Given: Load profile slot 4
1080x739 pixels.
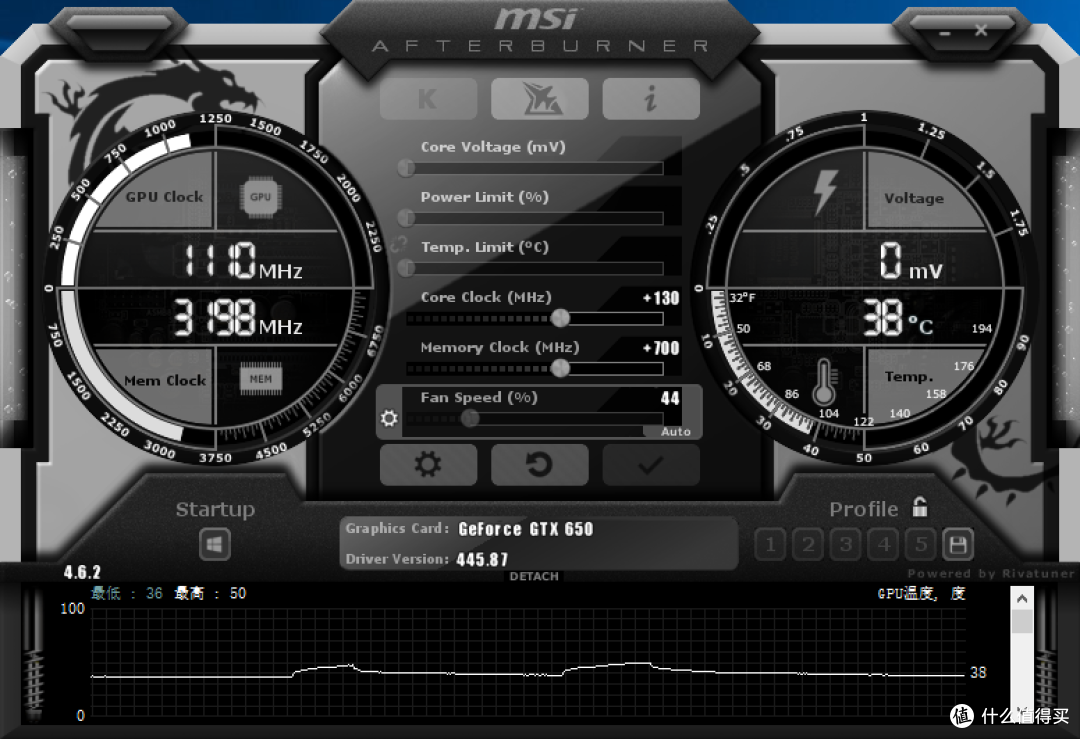Looking at the screenshot, I should point(883,545).
